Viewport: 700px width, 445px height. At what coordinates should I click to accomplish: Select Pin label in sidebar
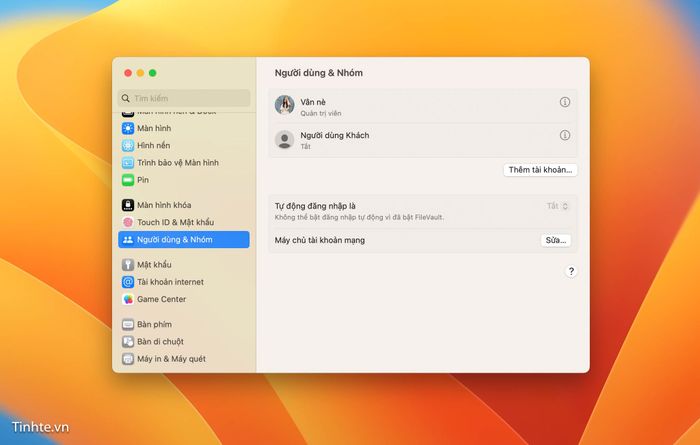pyautogui.click(x=143, y=180)
